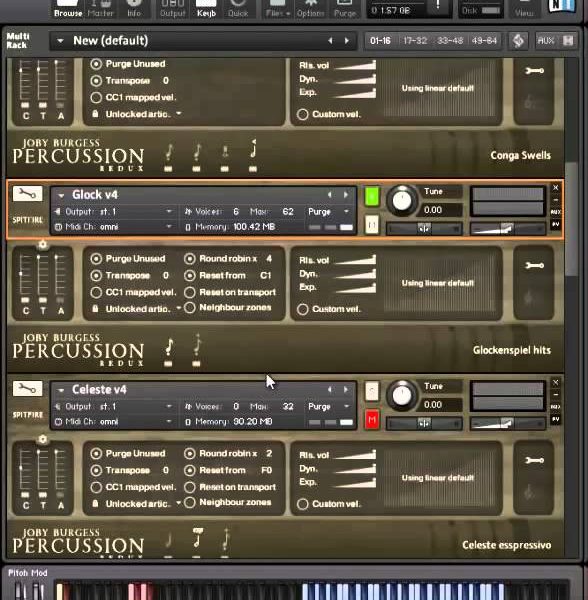The height and width of the screenshot is (600, 588).
Task: Click the gear icon above Celeste mixer faders
Action: pyautogui.click(x=43, y=439)
